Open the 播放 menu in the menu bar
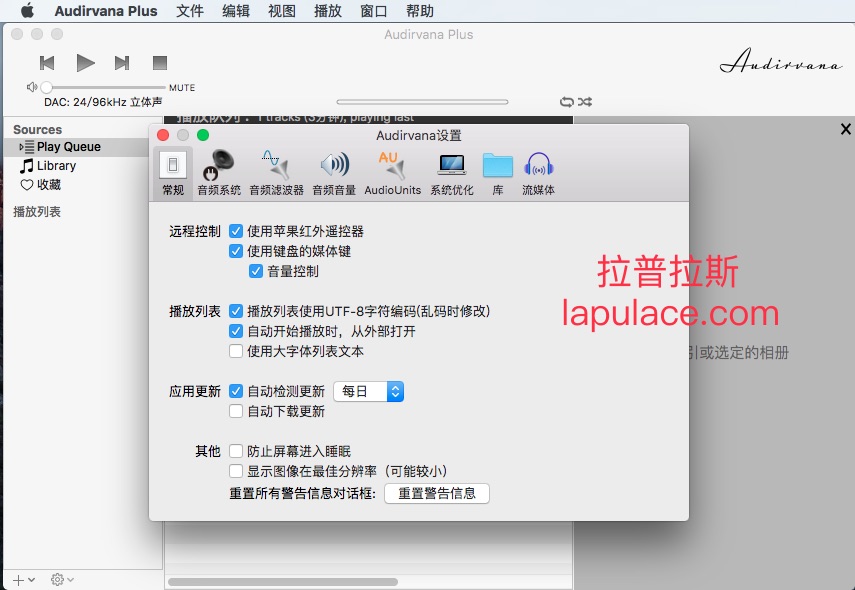This screenshot has height=590, width=855. pyautogui.click(x=328, y=11)
